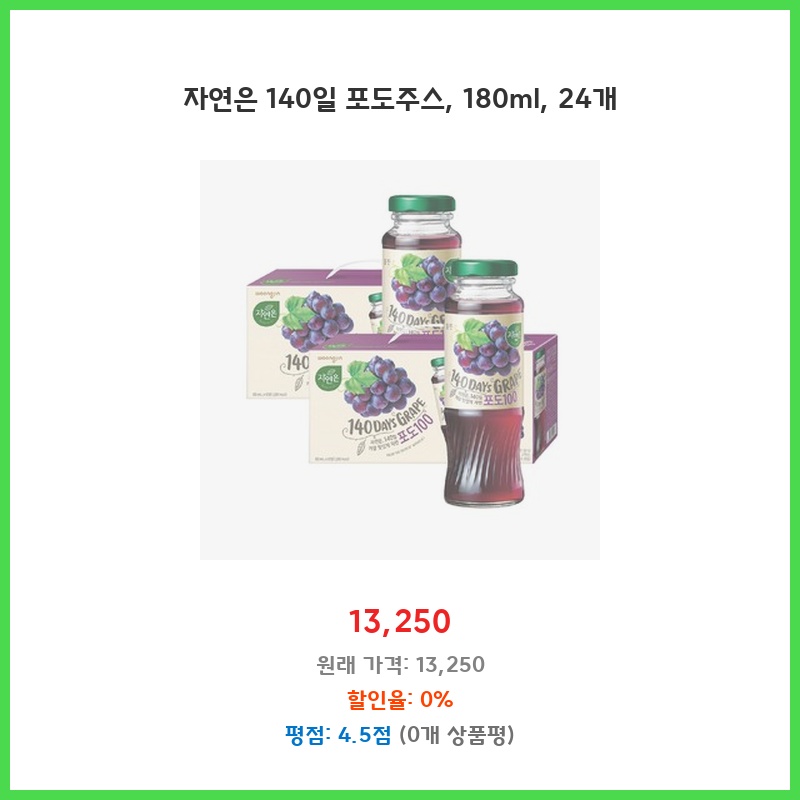Open the (0개 상품평) review count

pyautogui.click(x=457, y=735)
